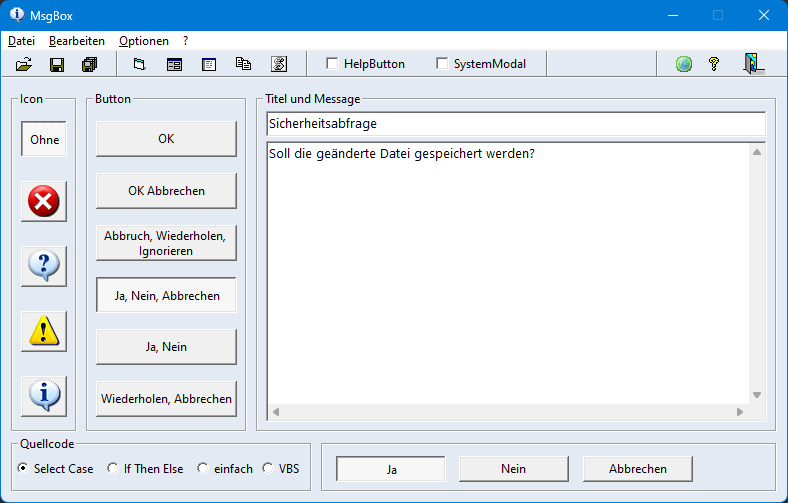Click the exit door icon in toolbar
This screenshot has width=788, height=503.
(x=753, y=64)
